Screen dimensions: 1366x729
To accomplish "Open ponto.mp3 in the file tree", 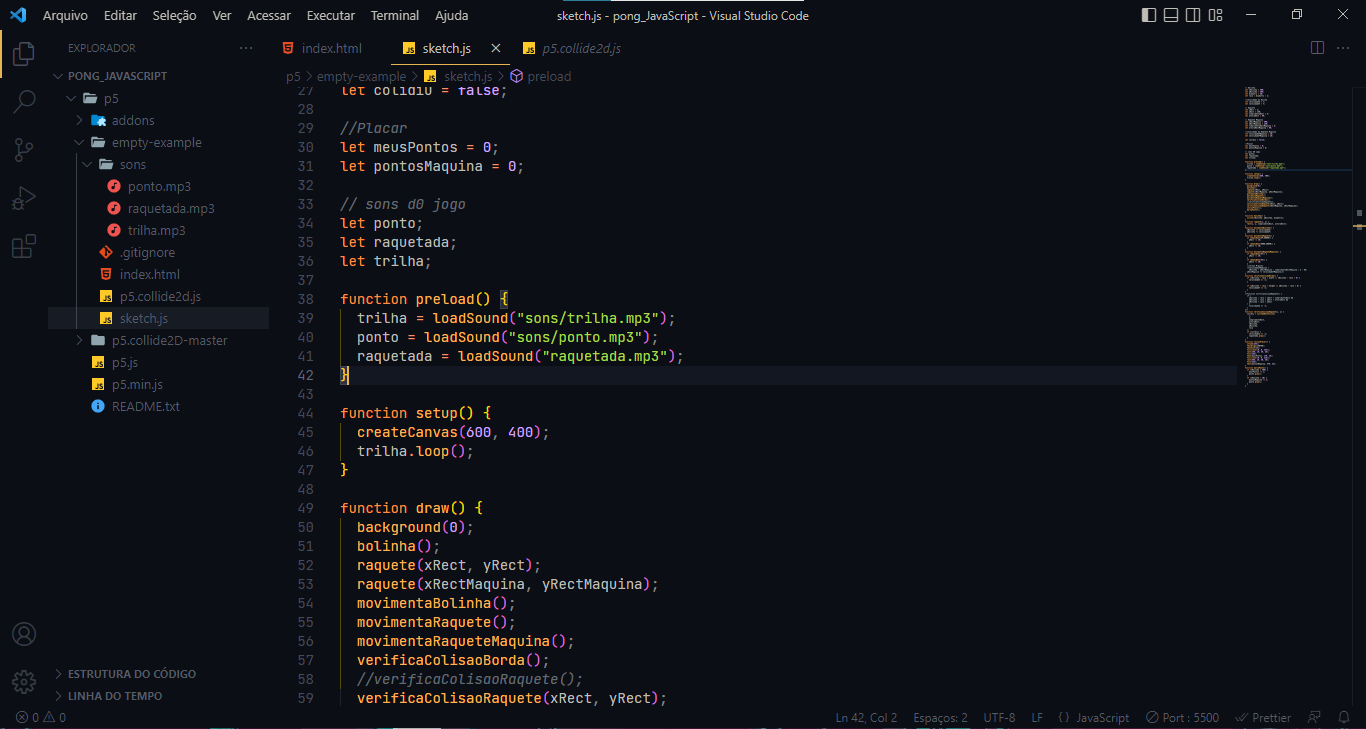I will [158, 186].
